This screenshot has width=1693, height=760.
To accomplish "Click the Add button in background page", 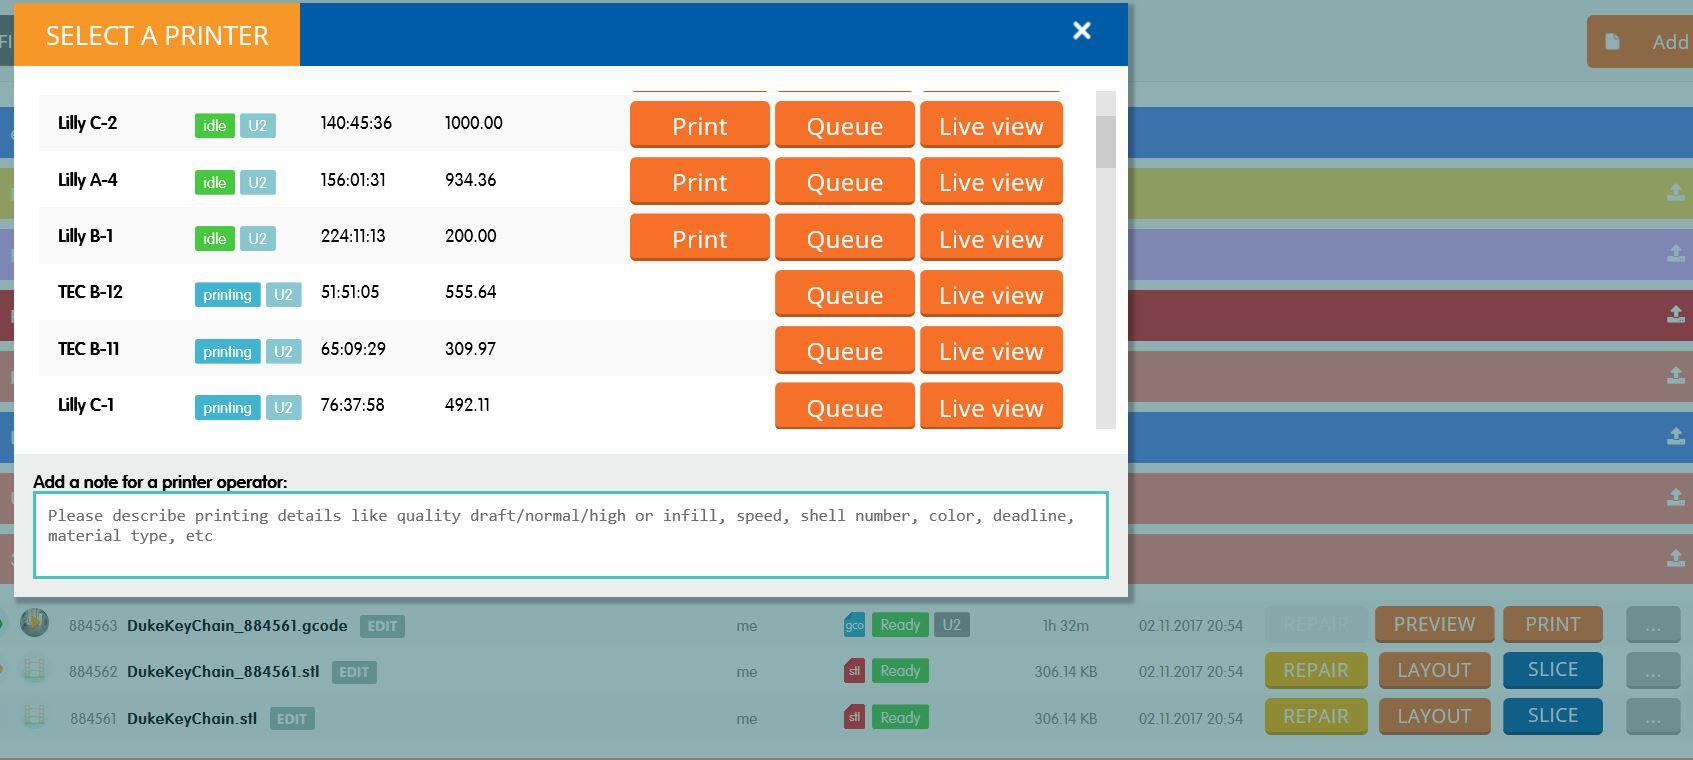I will [x=1640, y=42].
